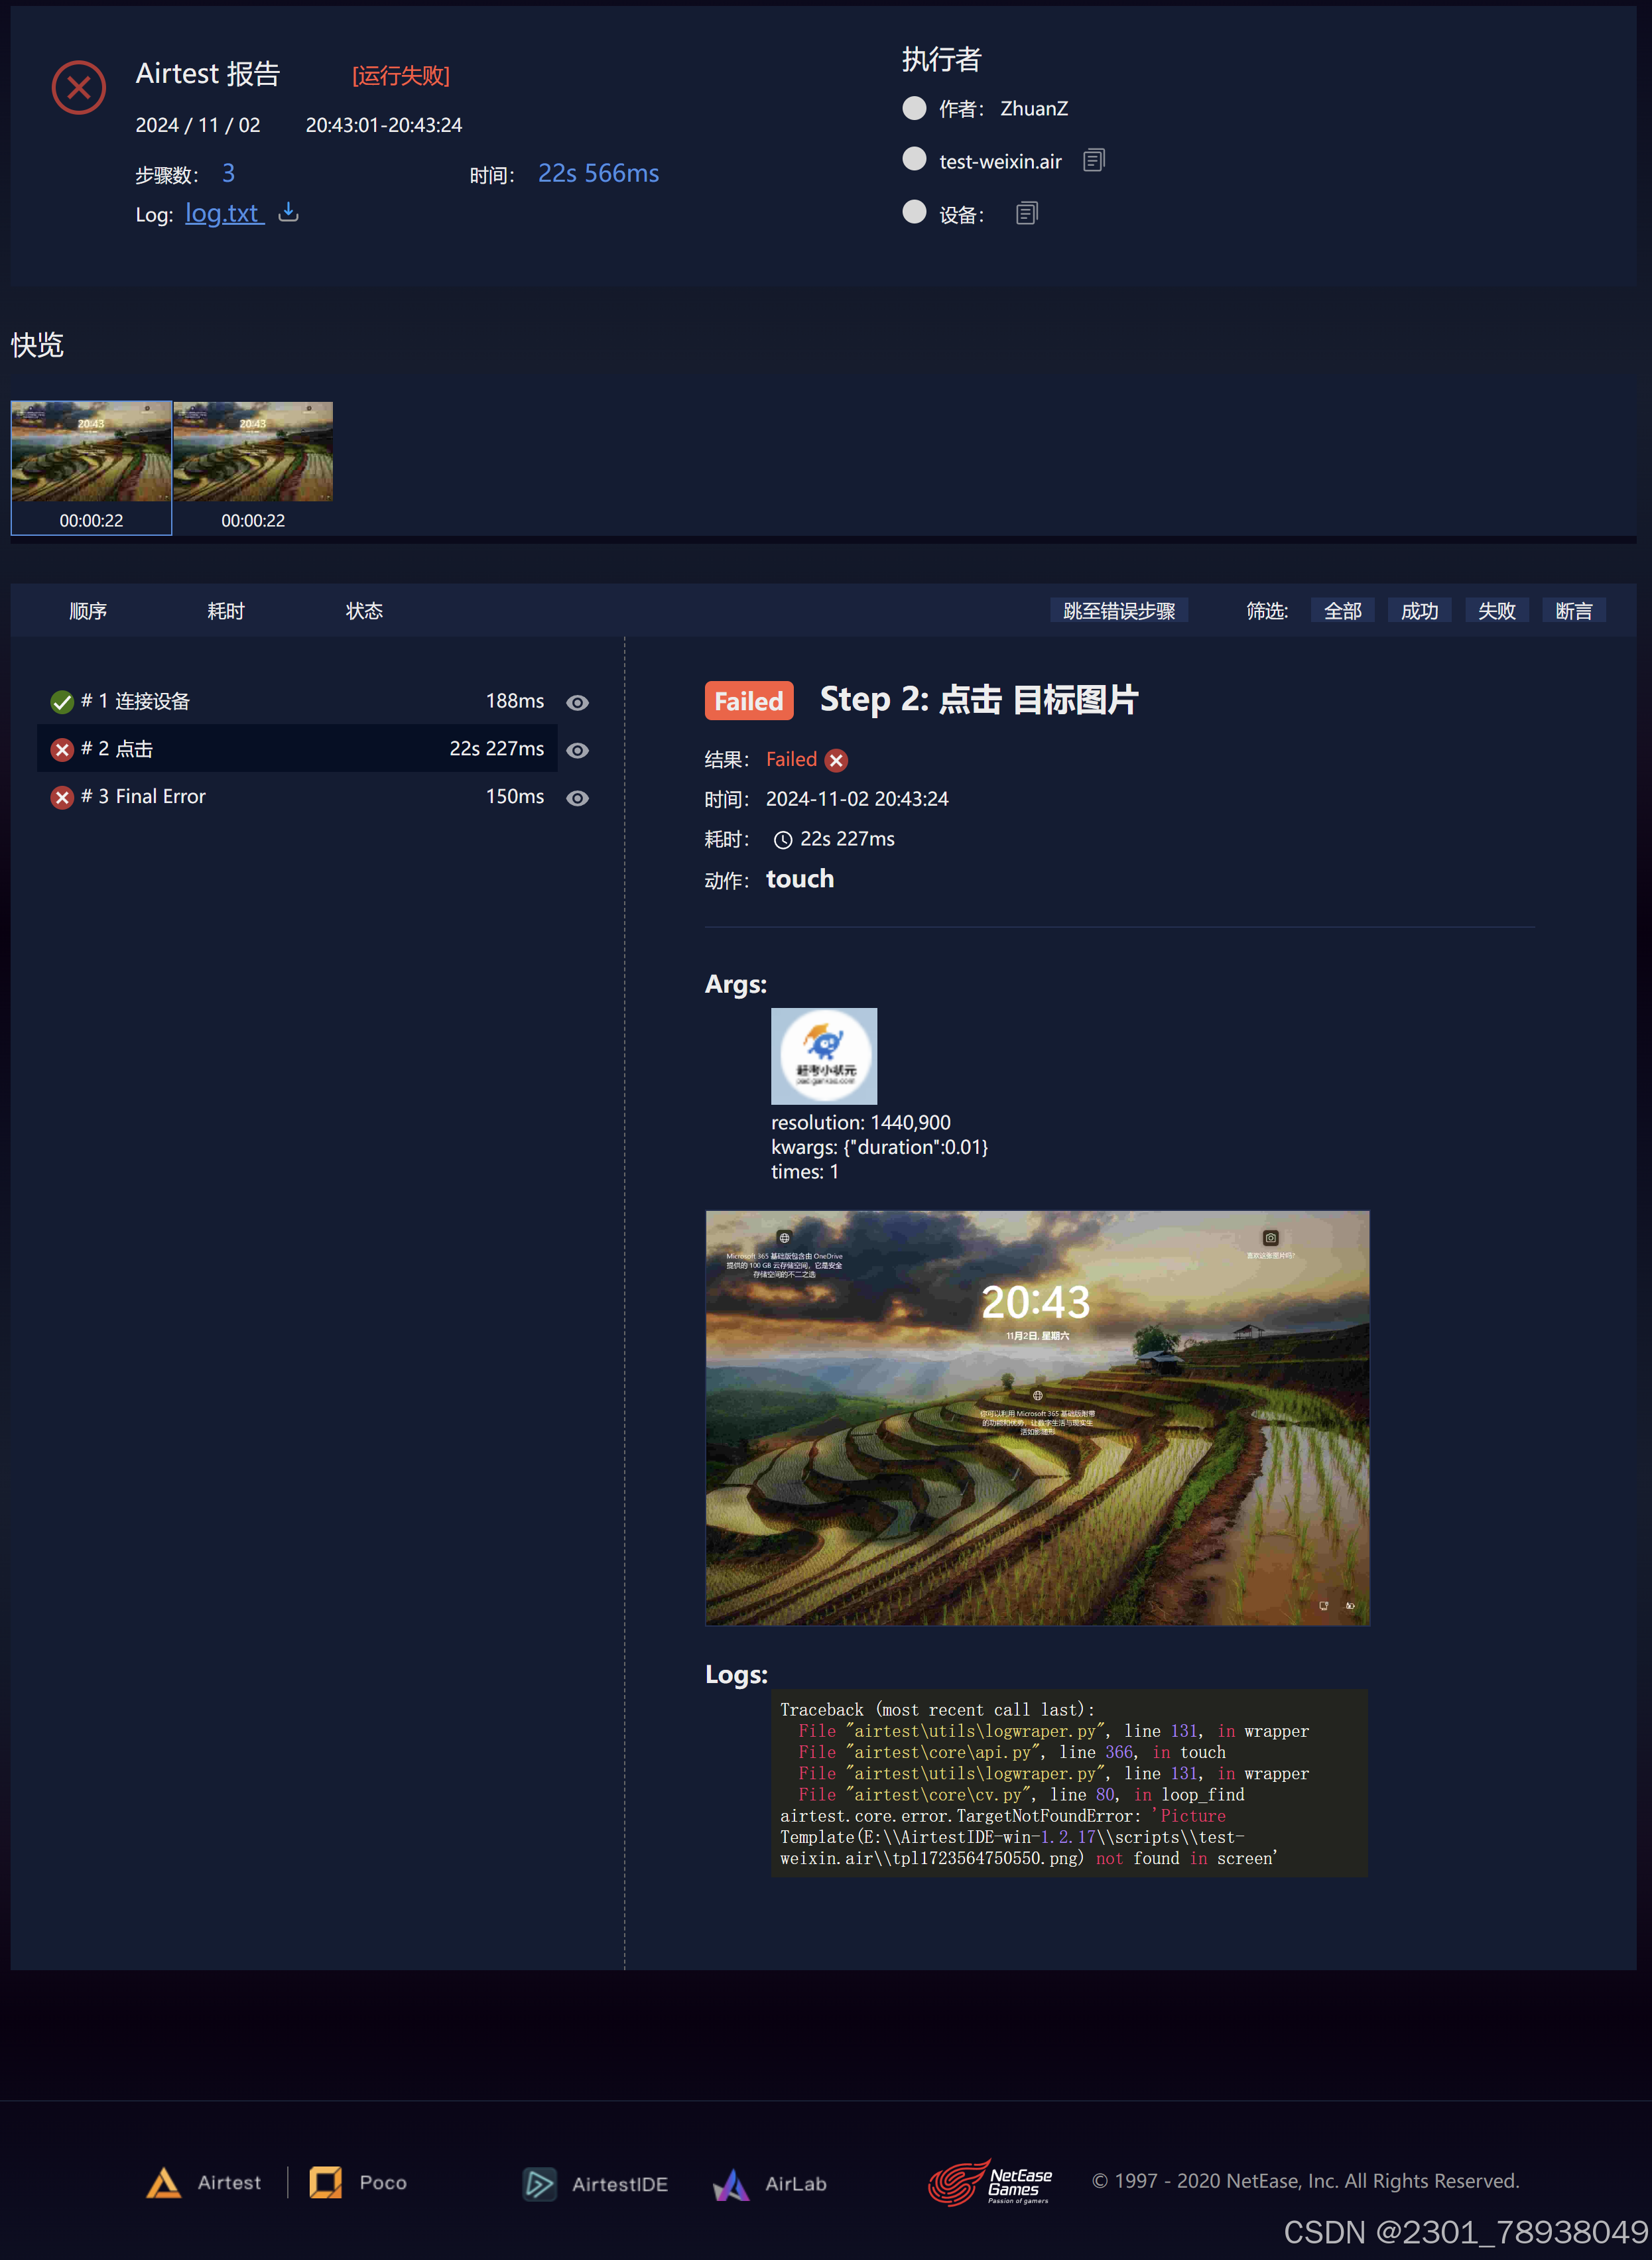Click the copy icon next to 设备

(1026, 213)
